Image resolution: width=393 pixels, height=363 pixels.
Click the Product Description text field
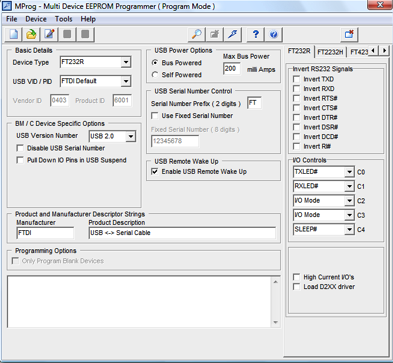click(x=183, y=233)
